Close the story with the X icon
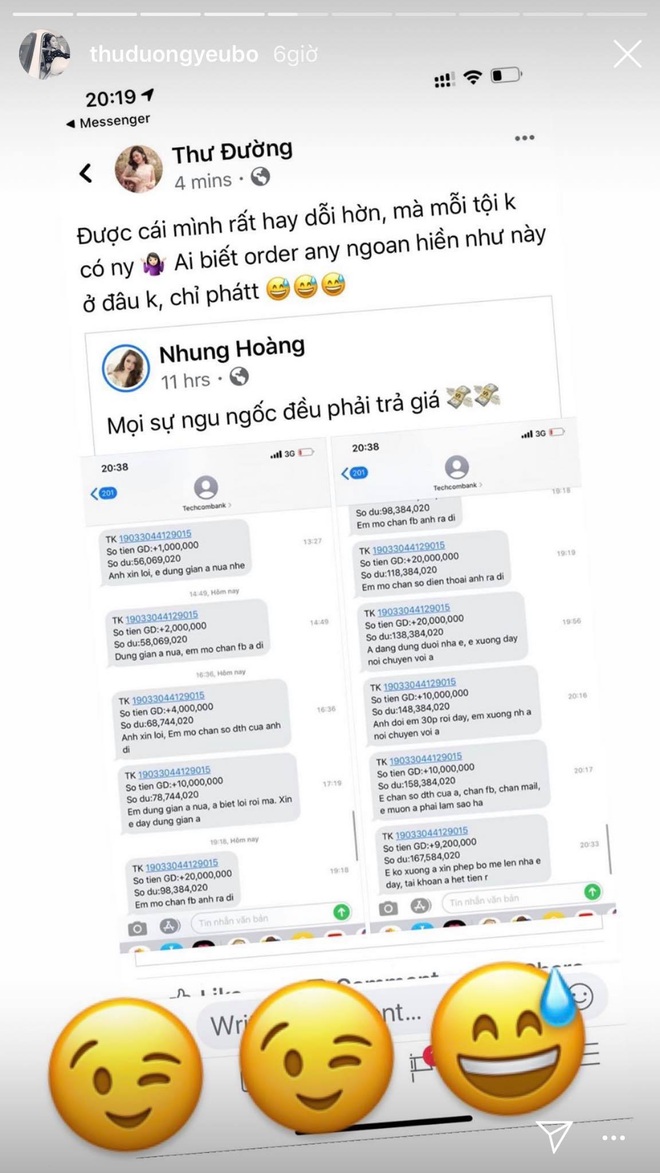This screenshot has width=660, height=1173. pyautogui.click(x=627, y=54)
